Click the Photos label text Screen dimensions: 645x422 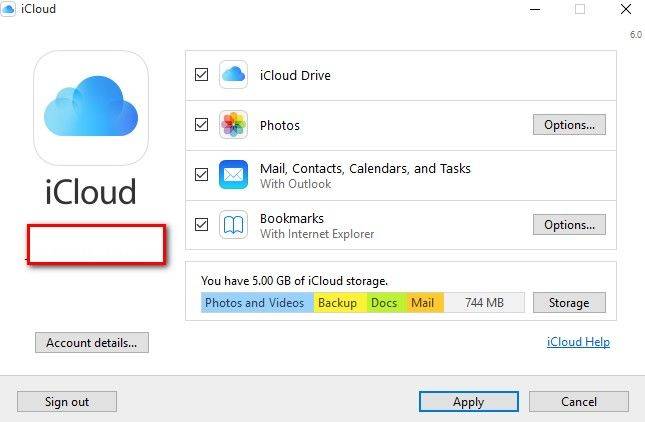point(280,125)
